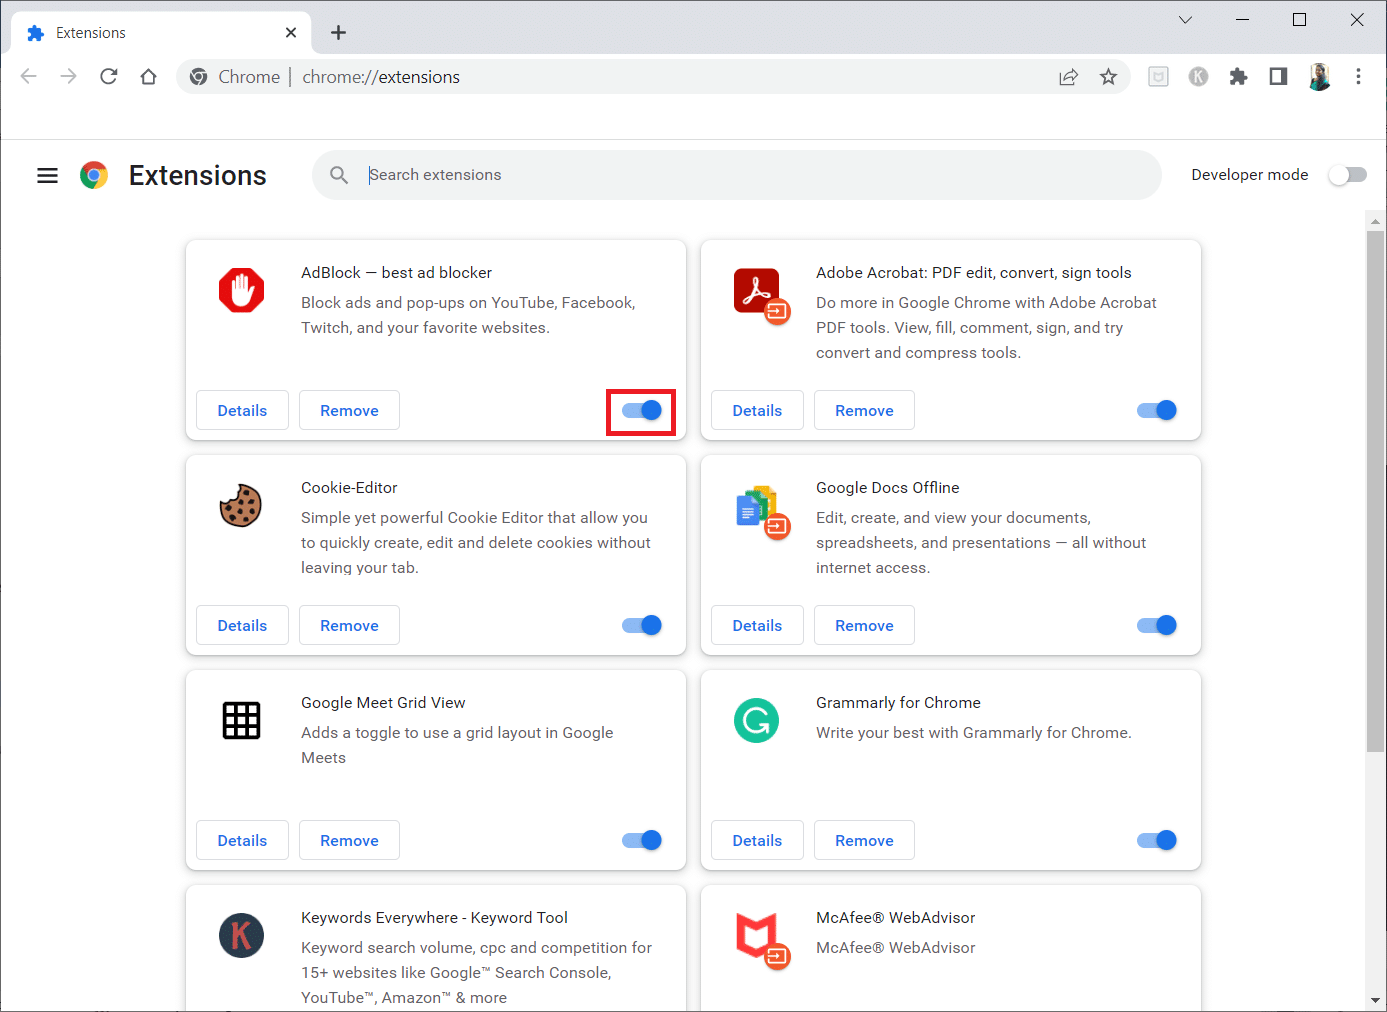Click the 'McAfee® WebAdvisor' extension title
1387x1012 pixels.
click(x=895, y=917)
